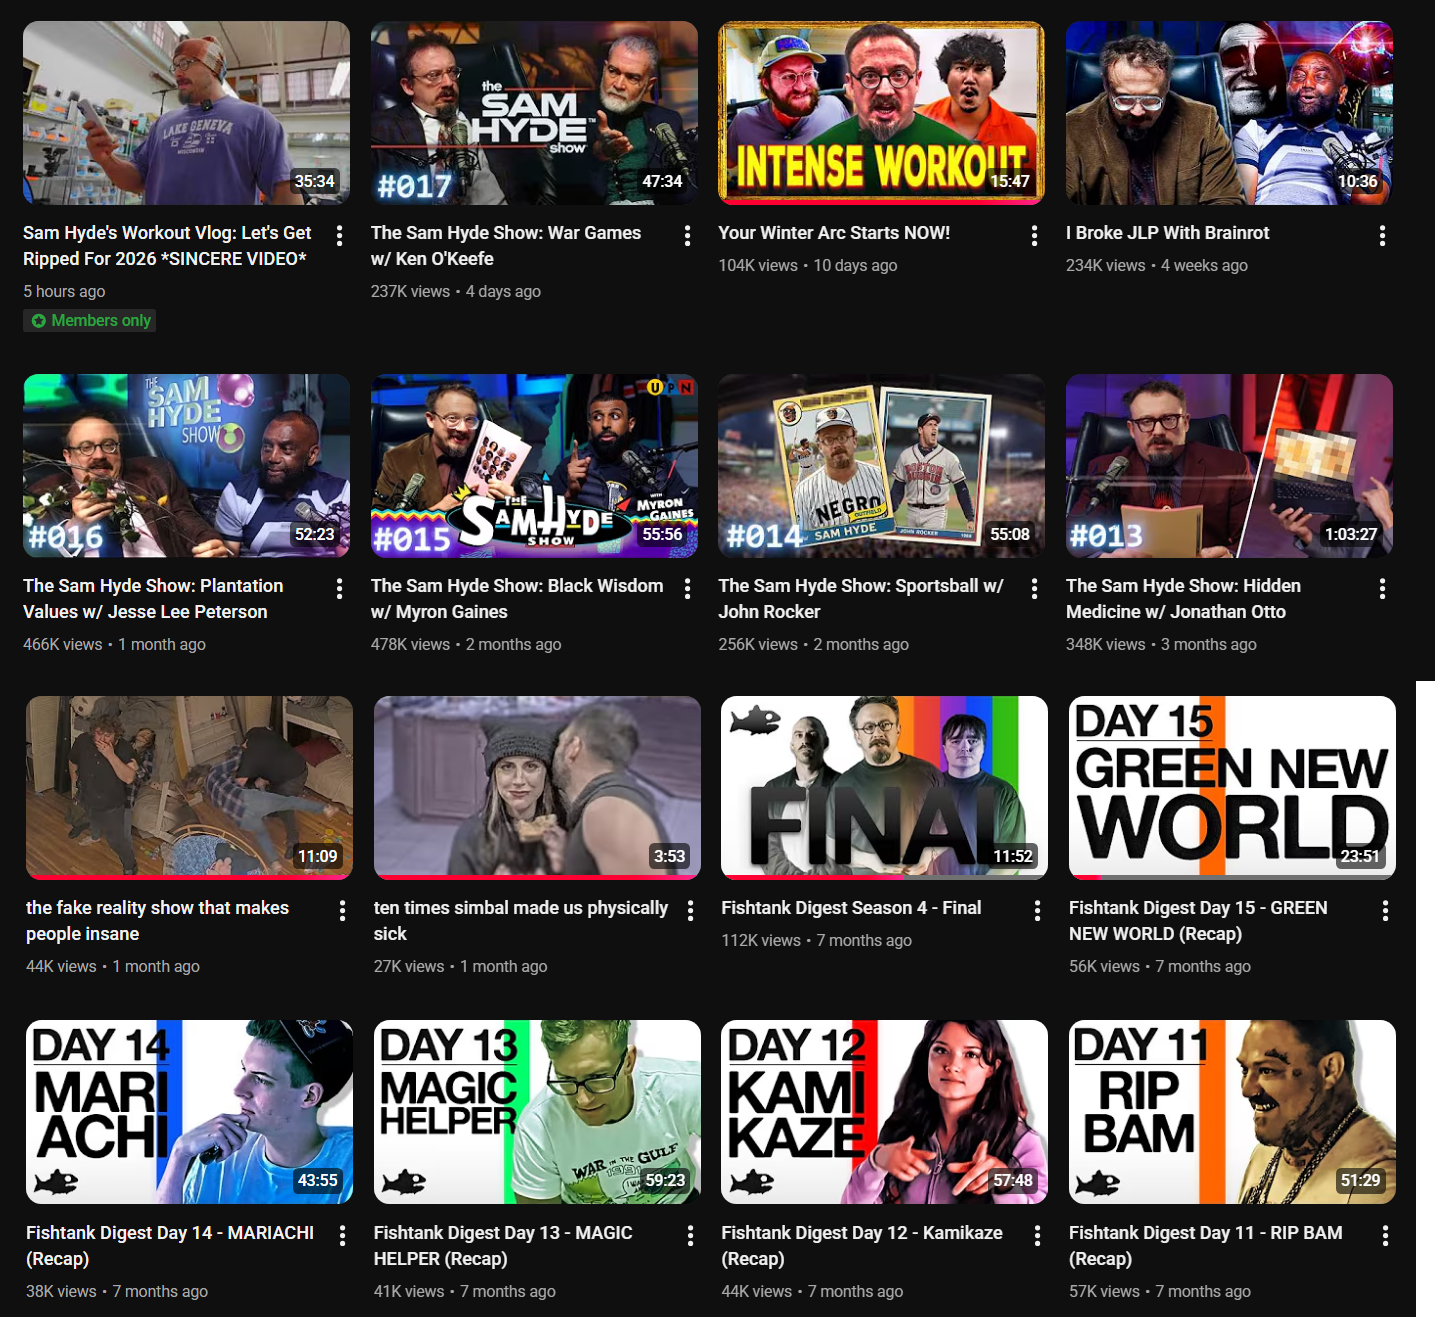1435x1317 pixels.
Task: Open the I Broke JLP With Brainrot thumbnail
Action: [x=1229, y=113]
